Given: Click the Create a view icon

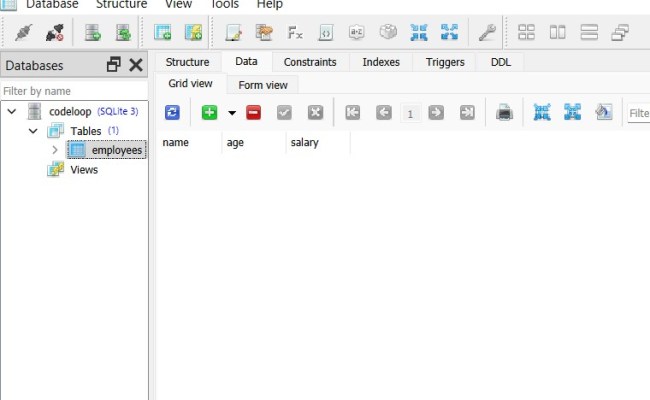Looking at the screenshot, I should (x=193, y=32).
